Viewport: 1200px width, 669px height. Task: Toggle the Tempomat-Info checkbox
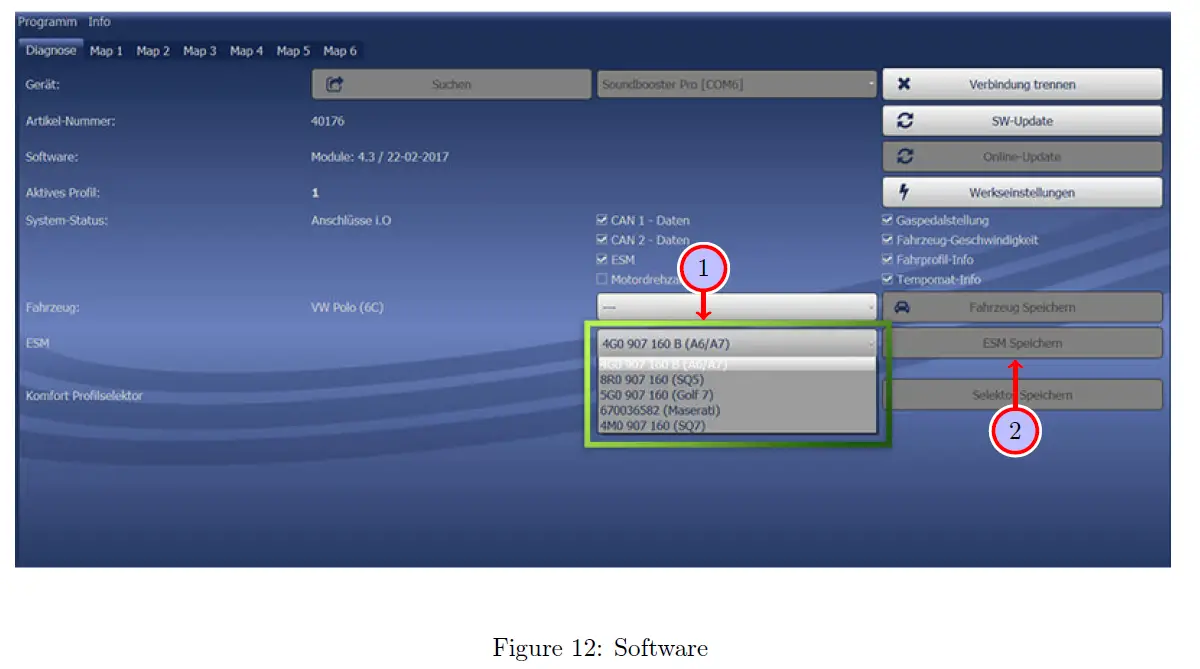click(887, 279)
